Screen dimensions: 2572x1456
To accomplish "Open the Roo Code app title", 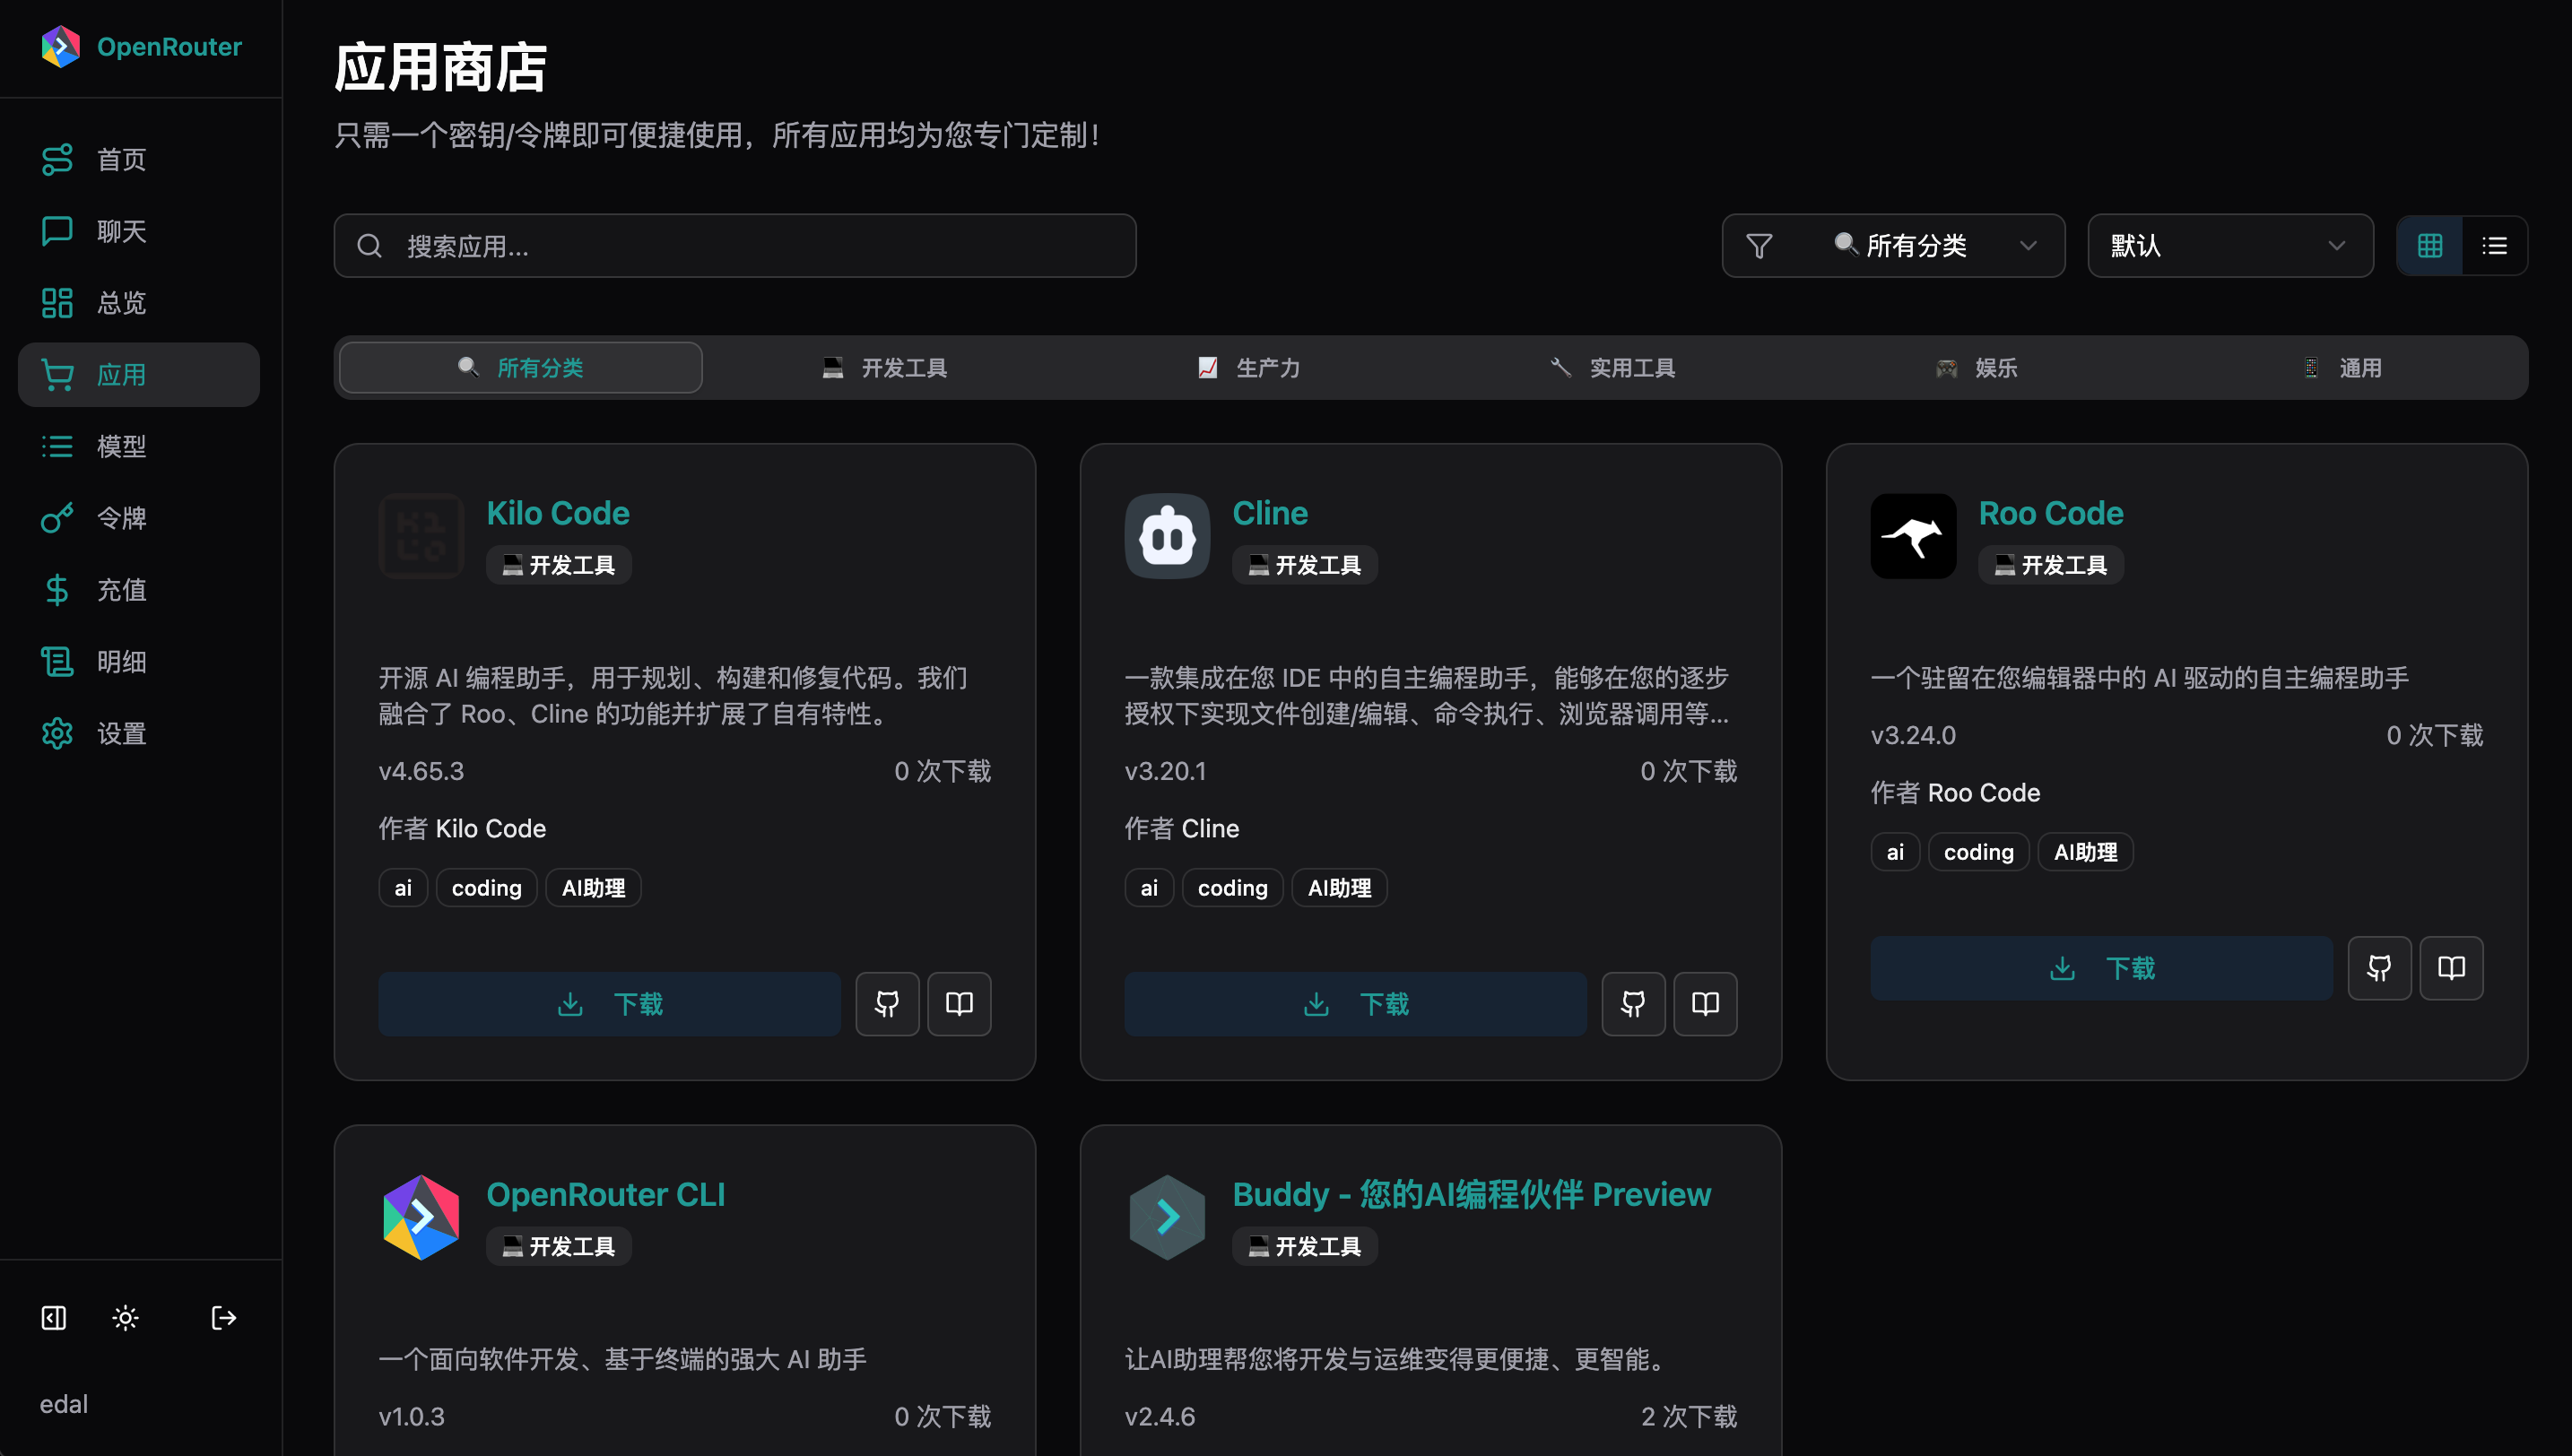I will [x=2051, y=514].
